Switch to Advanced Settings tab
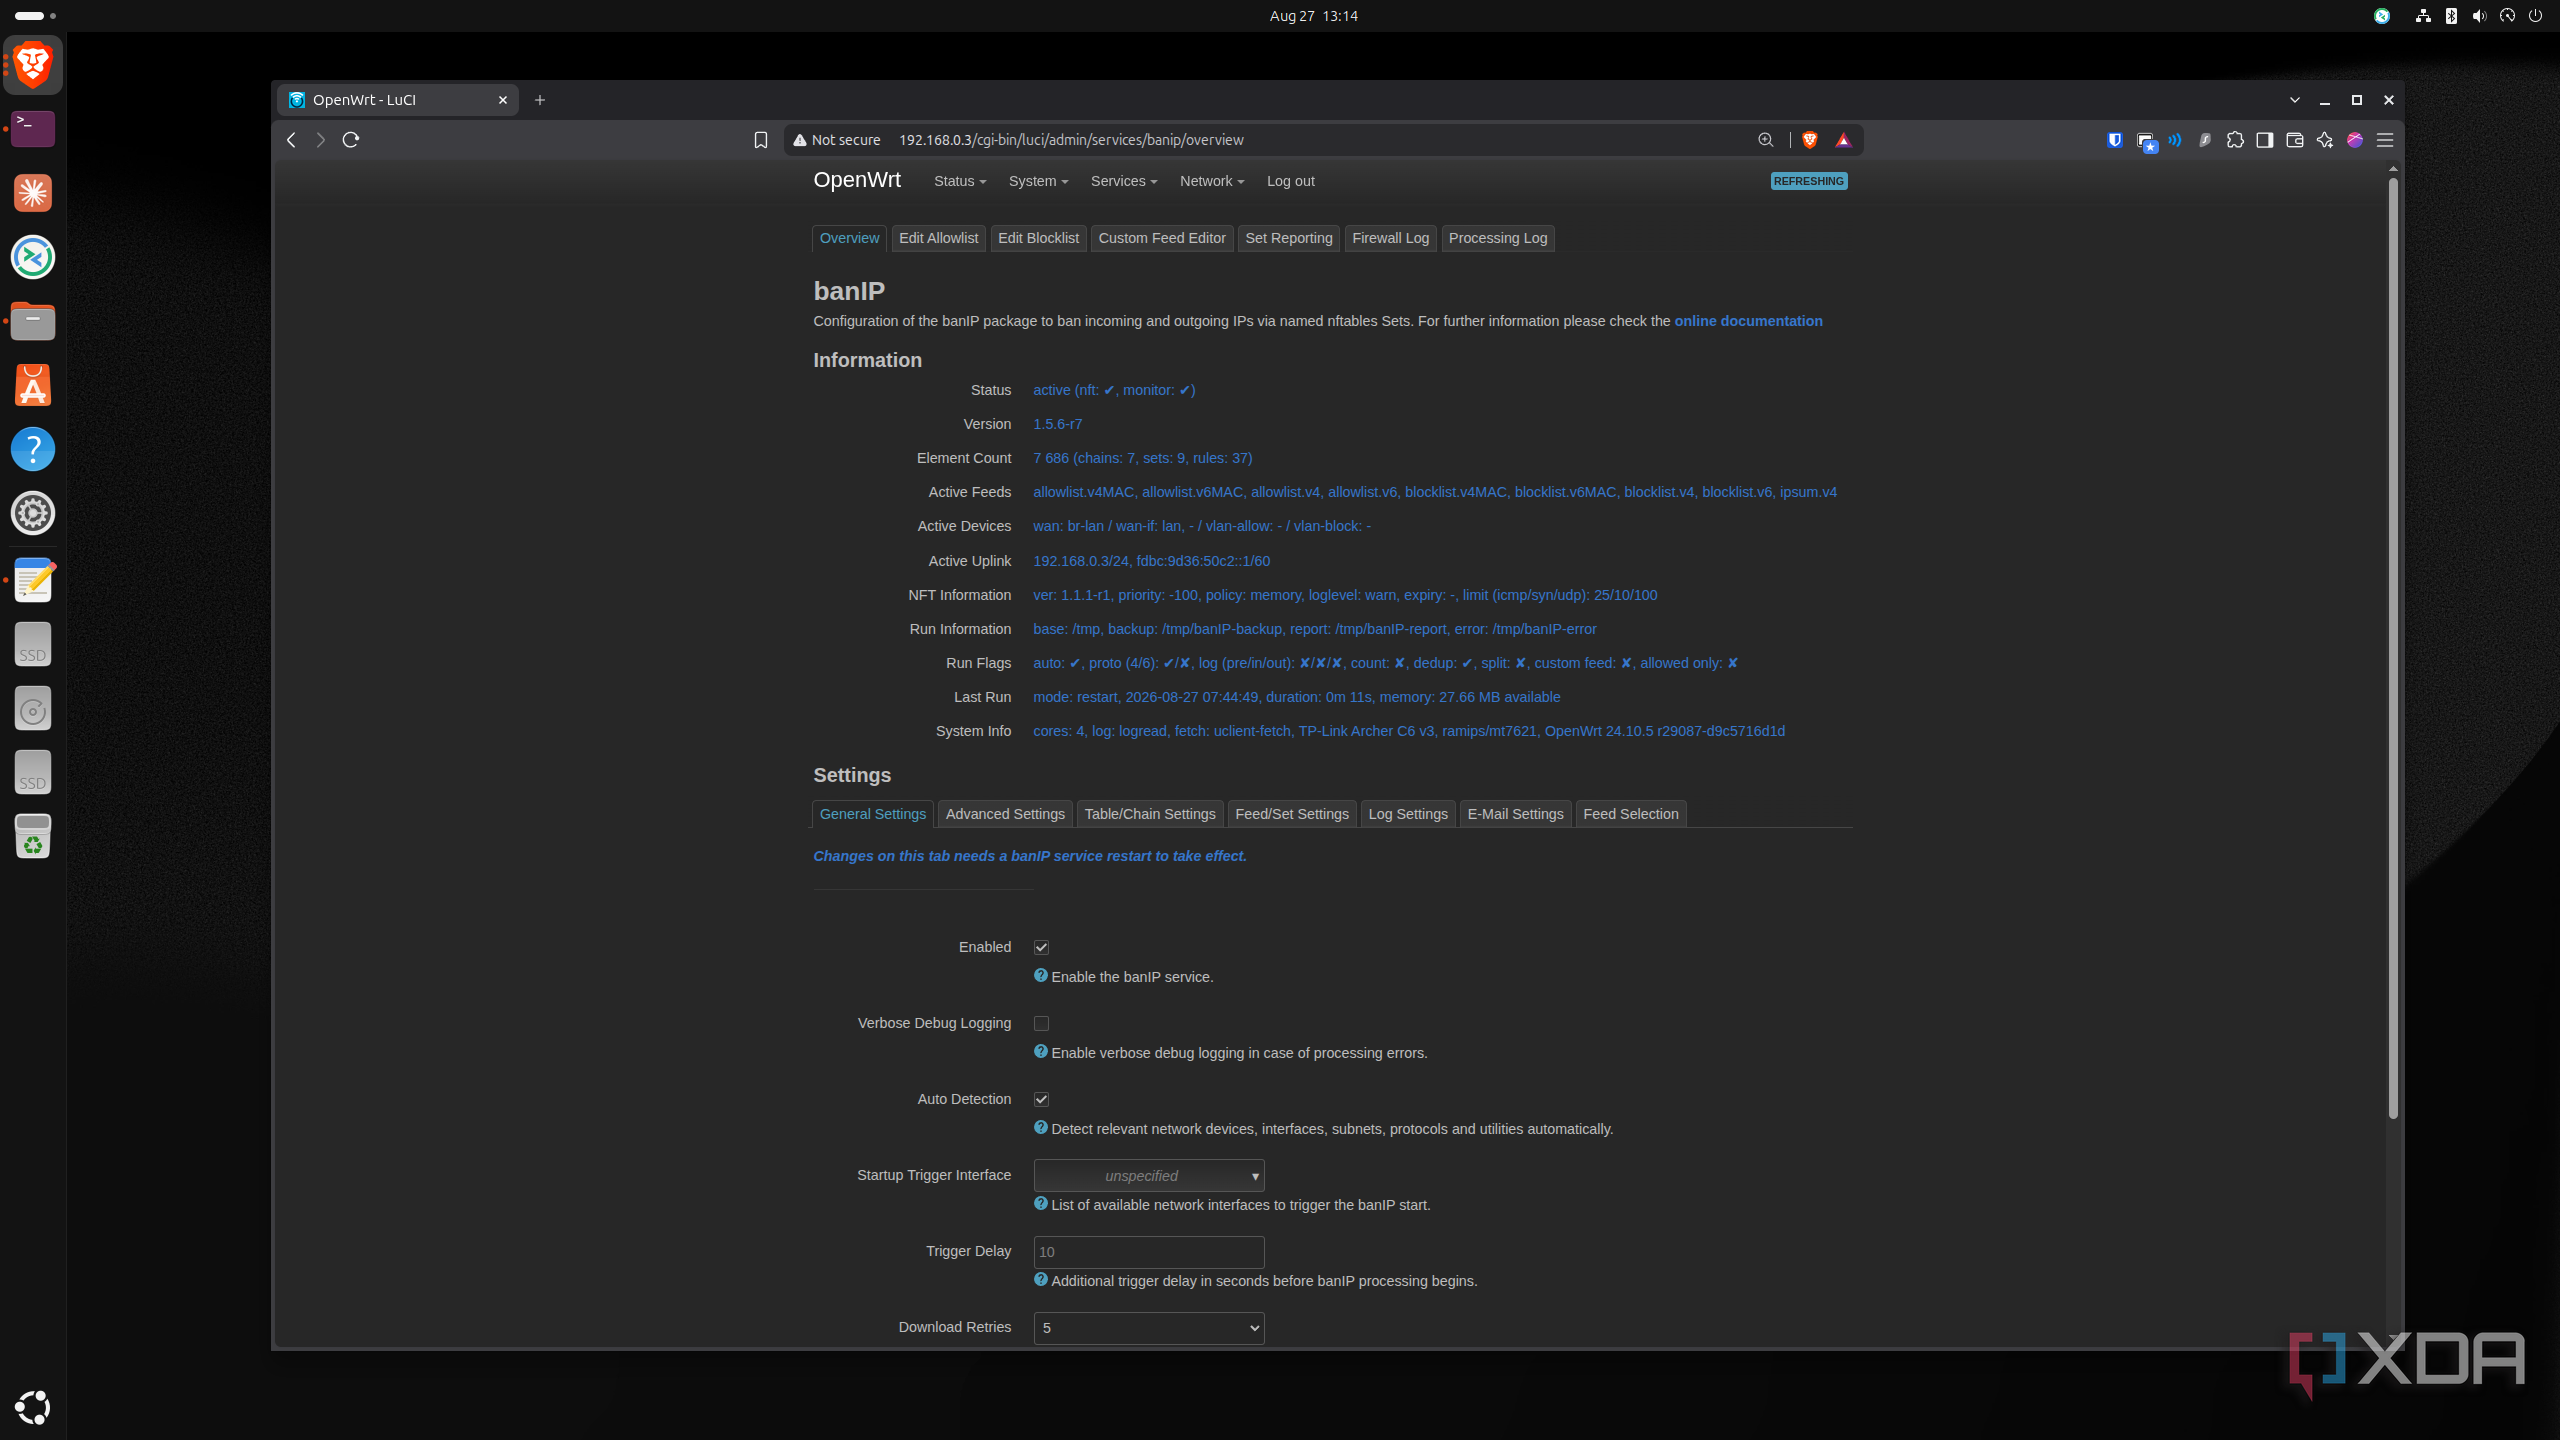2560x1440 pixels. click(1005, 814)
